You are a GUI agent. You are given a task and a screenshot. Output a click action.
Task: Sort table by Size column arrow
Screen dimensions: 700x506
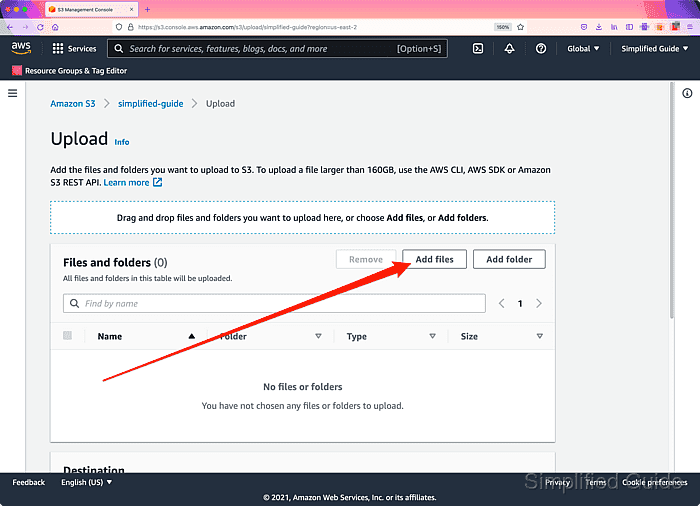[x=540, y=336]
